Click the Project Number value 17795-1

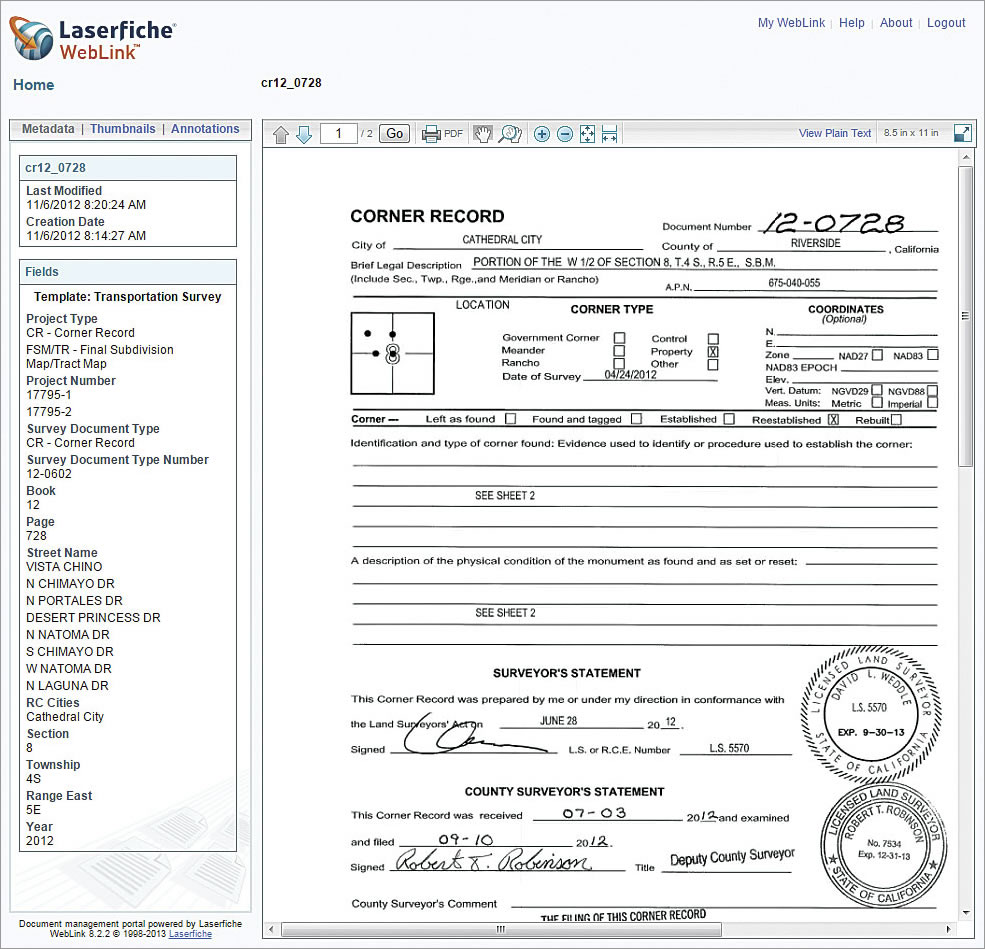[48, 395]
